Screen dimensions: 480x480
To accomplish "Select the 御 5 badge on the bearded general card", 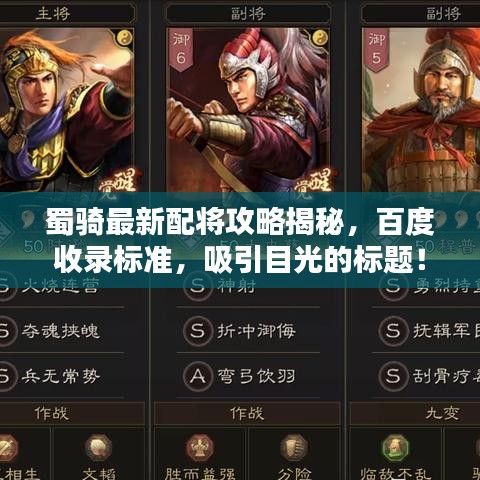I will pyautogui.click(x=376, y=50).
